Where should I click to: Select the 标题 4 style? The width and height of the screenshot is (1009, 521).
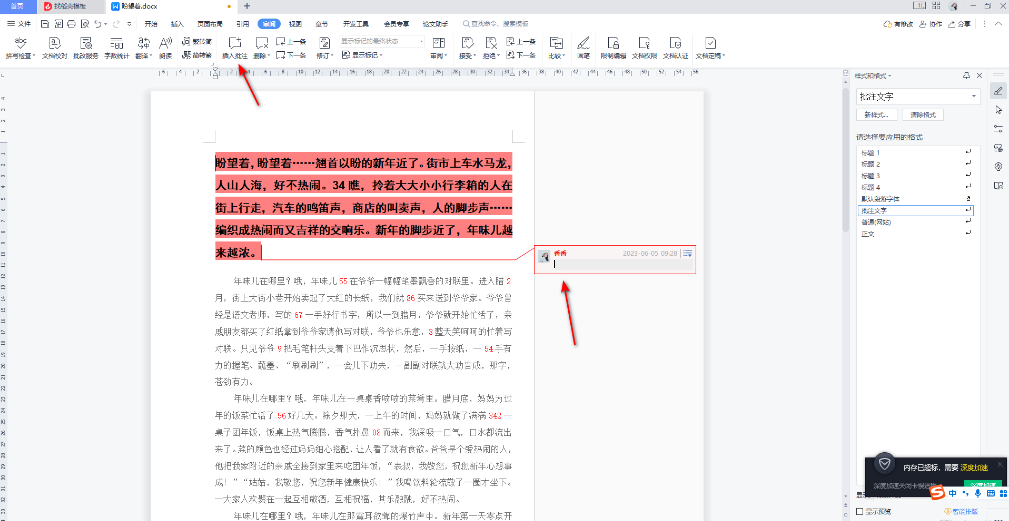point(916,187)
